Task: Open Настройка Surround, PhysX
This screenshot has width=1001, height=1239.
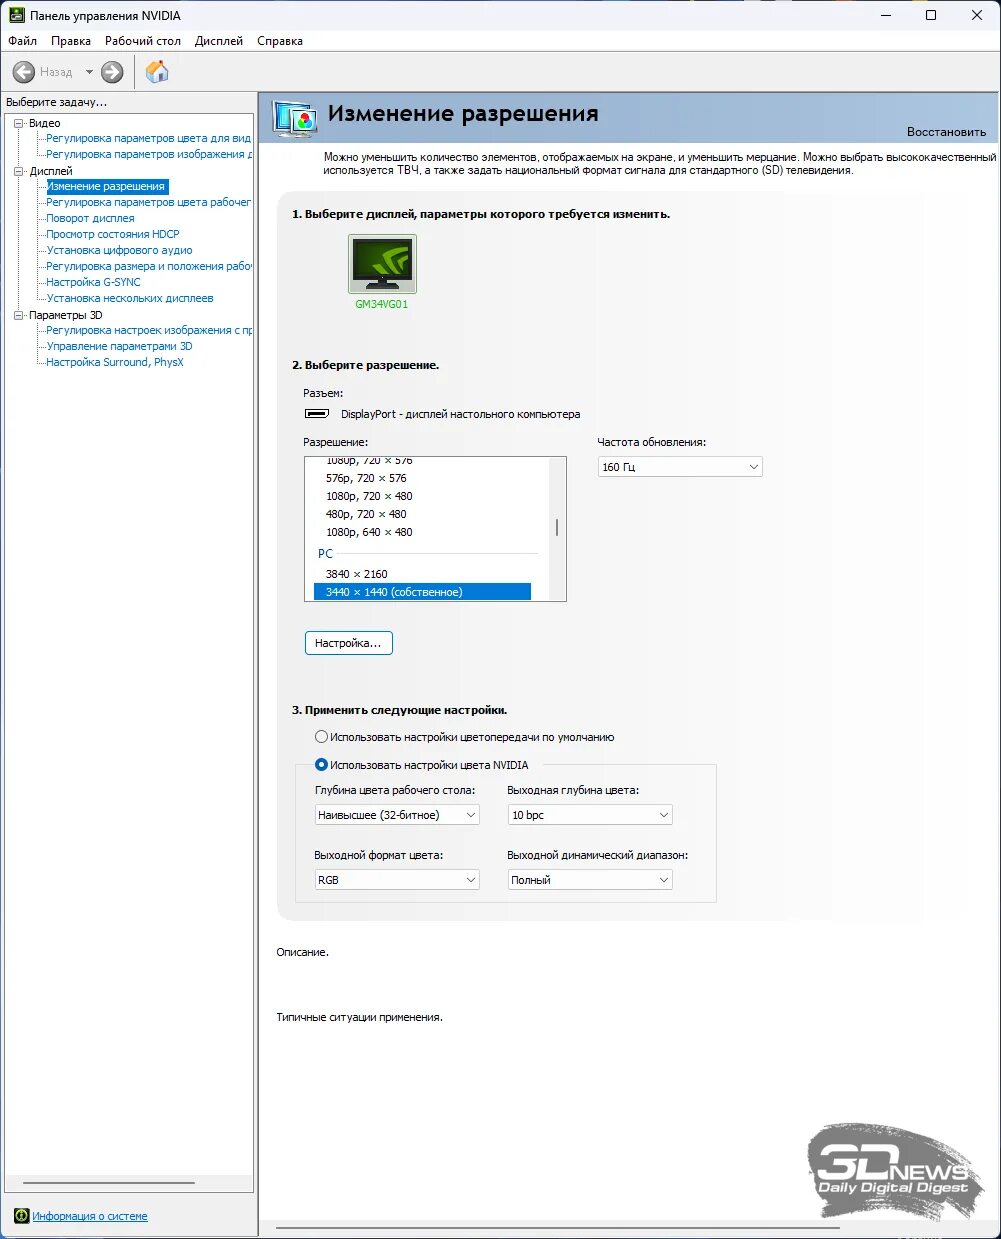Action: tap(115, 362)
